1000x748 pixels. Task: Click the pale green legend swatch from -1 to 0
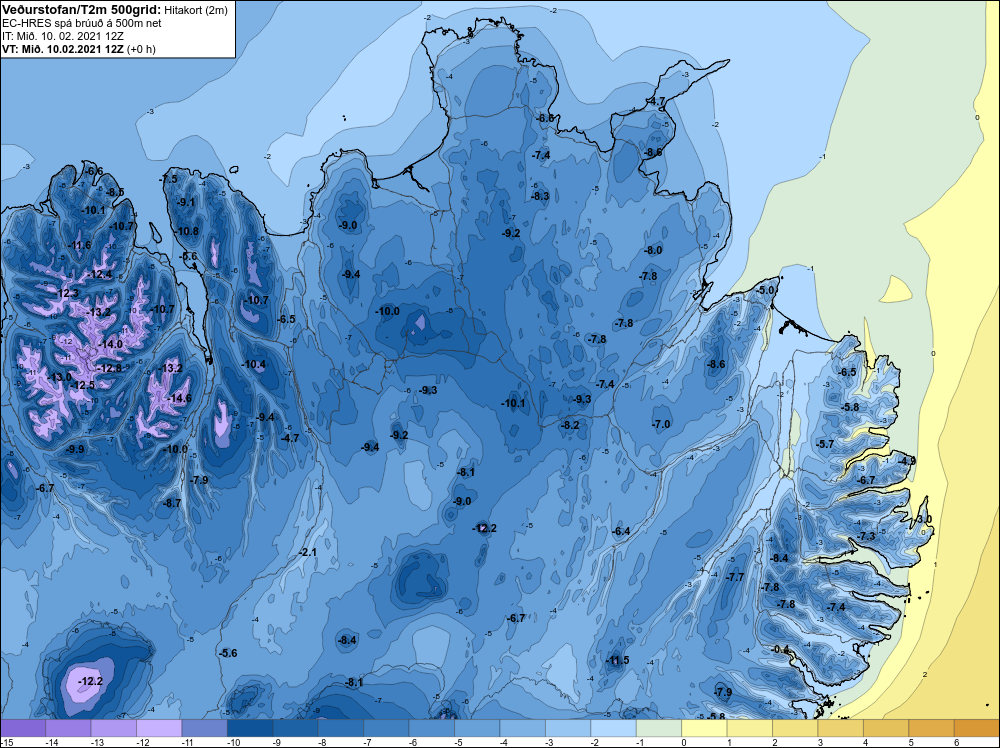(x=659, y=728)
